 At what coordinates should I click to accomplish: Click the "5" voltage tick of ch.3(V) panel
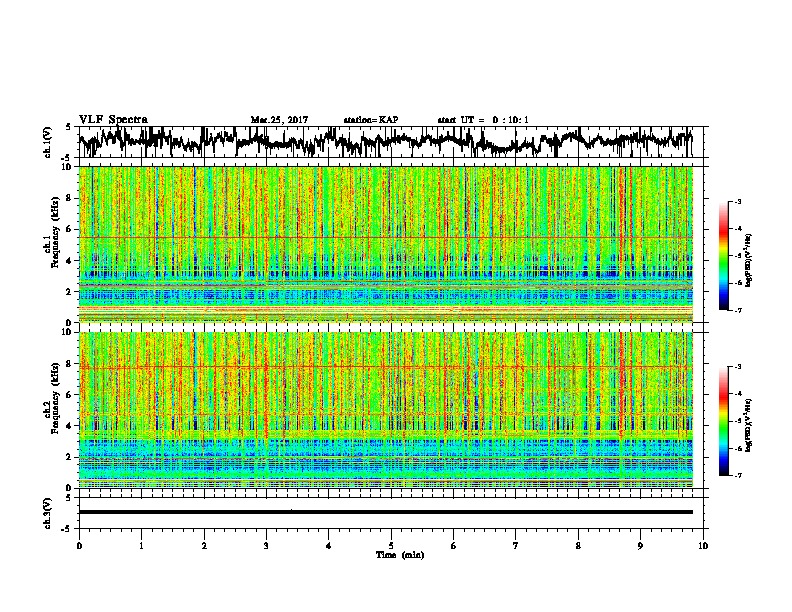click(68, 498)
